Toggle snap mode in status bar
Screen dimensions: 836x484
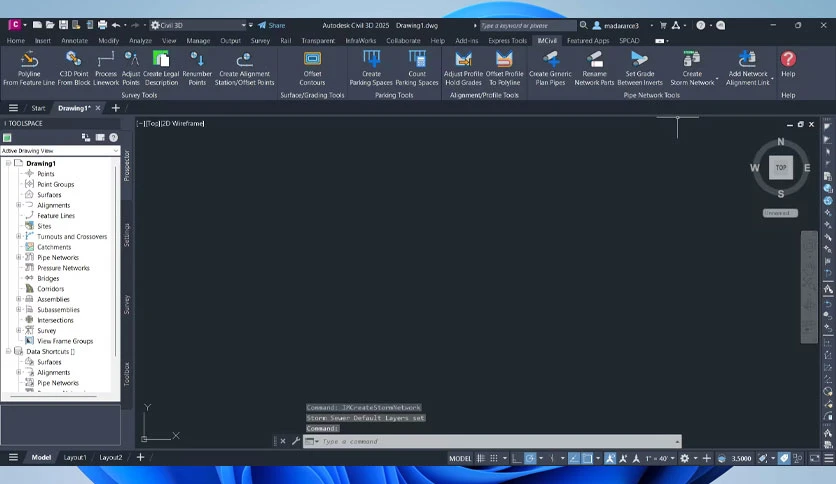tap(494, 458)
